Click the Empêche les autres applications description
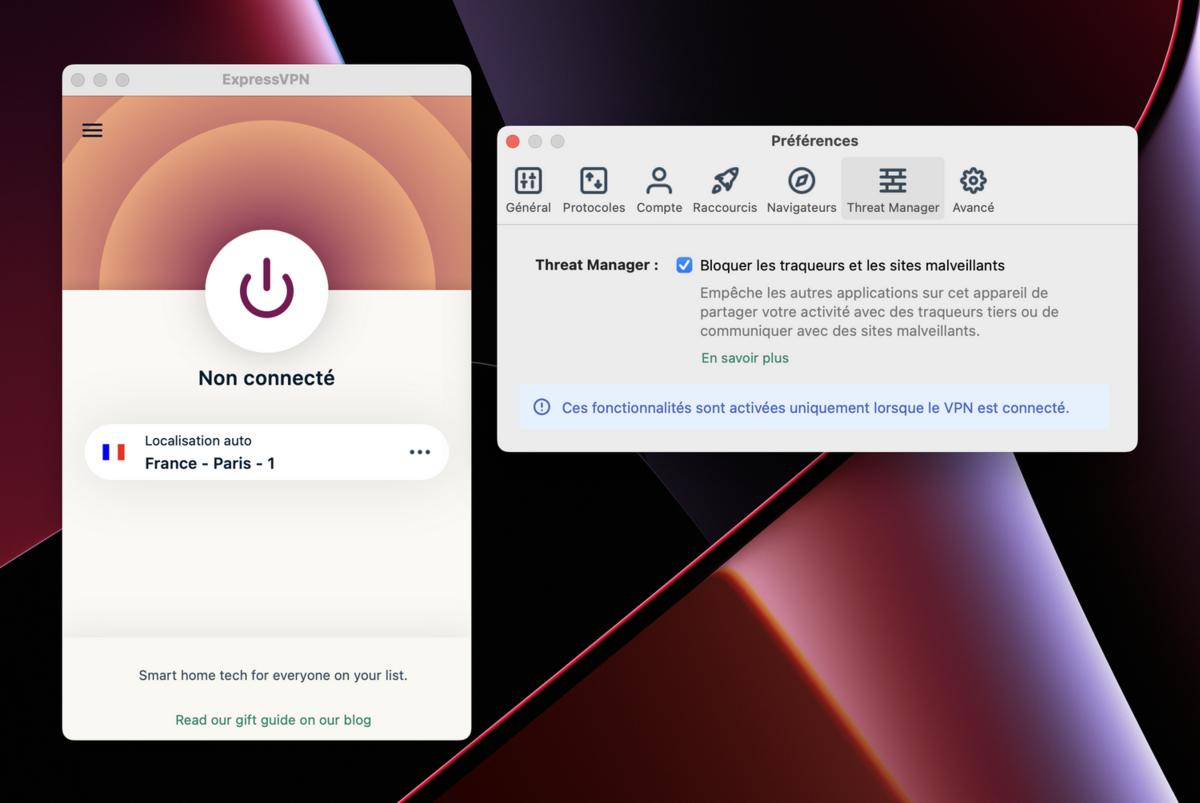This screenshot has height=803, width=1200. [879, 312]
